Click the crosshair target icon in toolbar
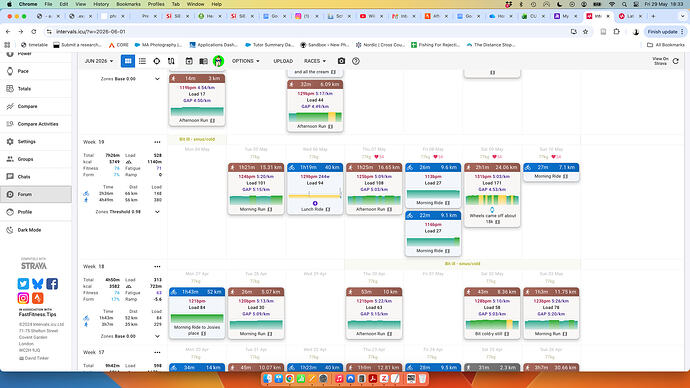This screenshot has height=388, width=690. (157, 61)
